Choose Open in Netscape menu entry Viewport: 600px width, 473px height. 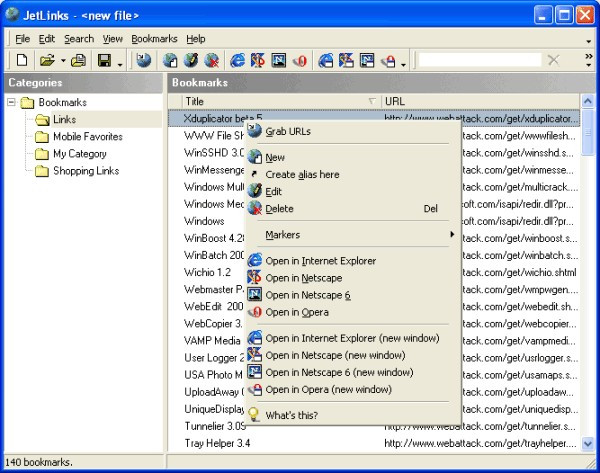coord(353,278)
